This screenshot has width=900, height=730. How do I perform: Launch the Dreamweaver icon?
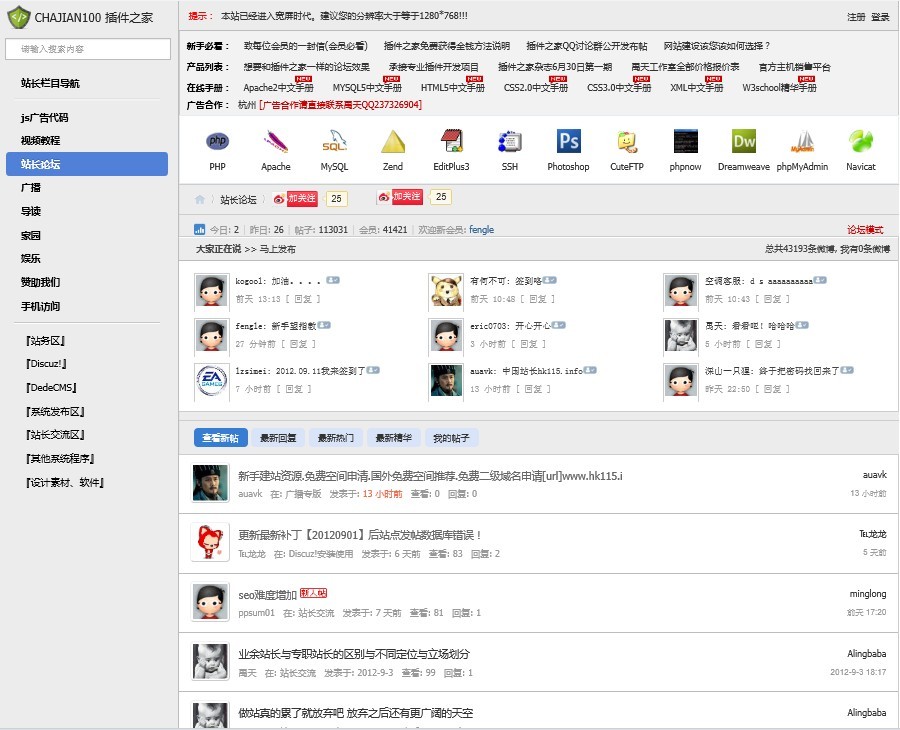744,142
